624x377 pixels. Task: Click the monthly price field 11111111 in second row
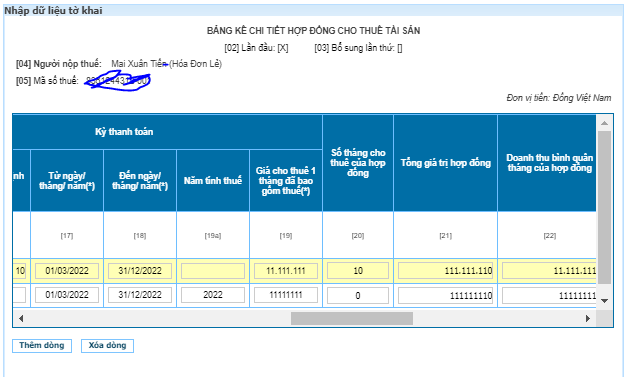coord(286,295)
